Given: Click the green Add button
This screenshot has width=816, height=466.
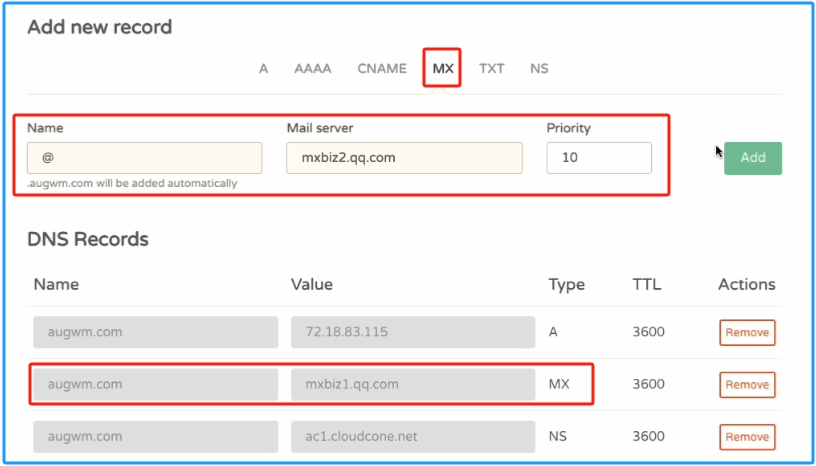Looking at the screenshot, I should tap(753, 158).
